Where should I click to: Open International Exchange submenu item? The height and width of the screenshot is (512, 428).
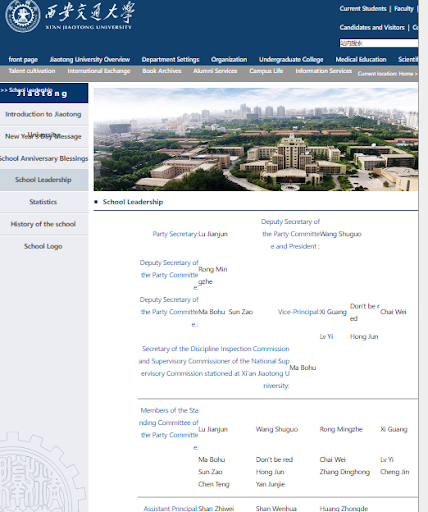(99, 71)
